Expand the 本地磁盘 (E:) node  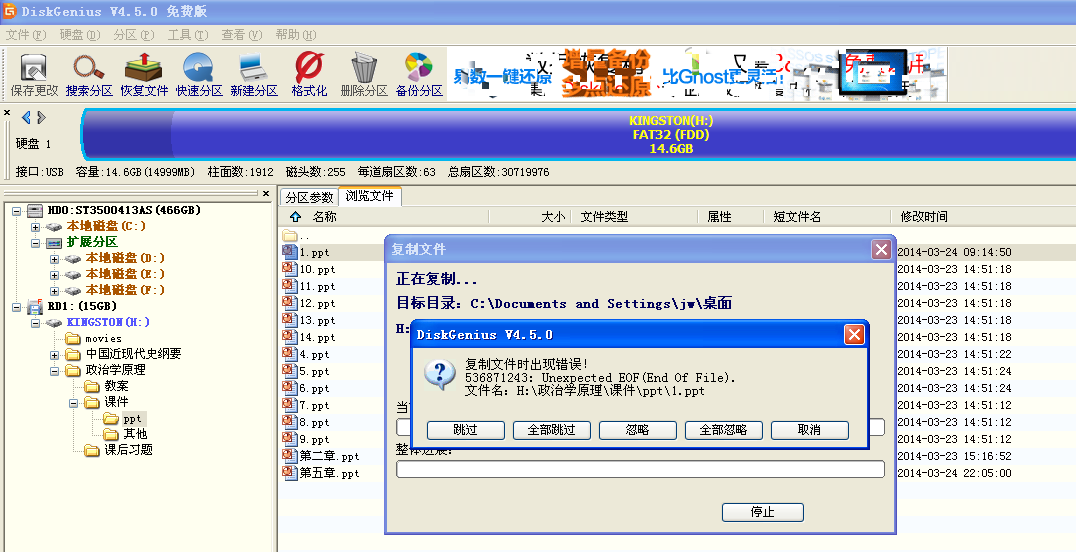tap(54, 275)
